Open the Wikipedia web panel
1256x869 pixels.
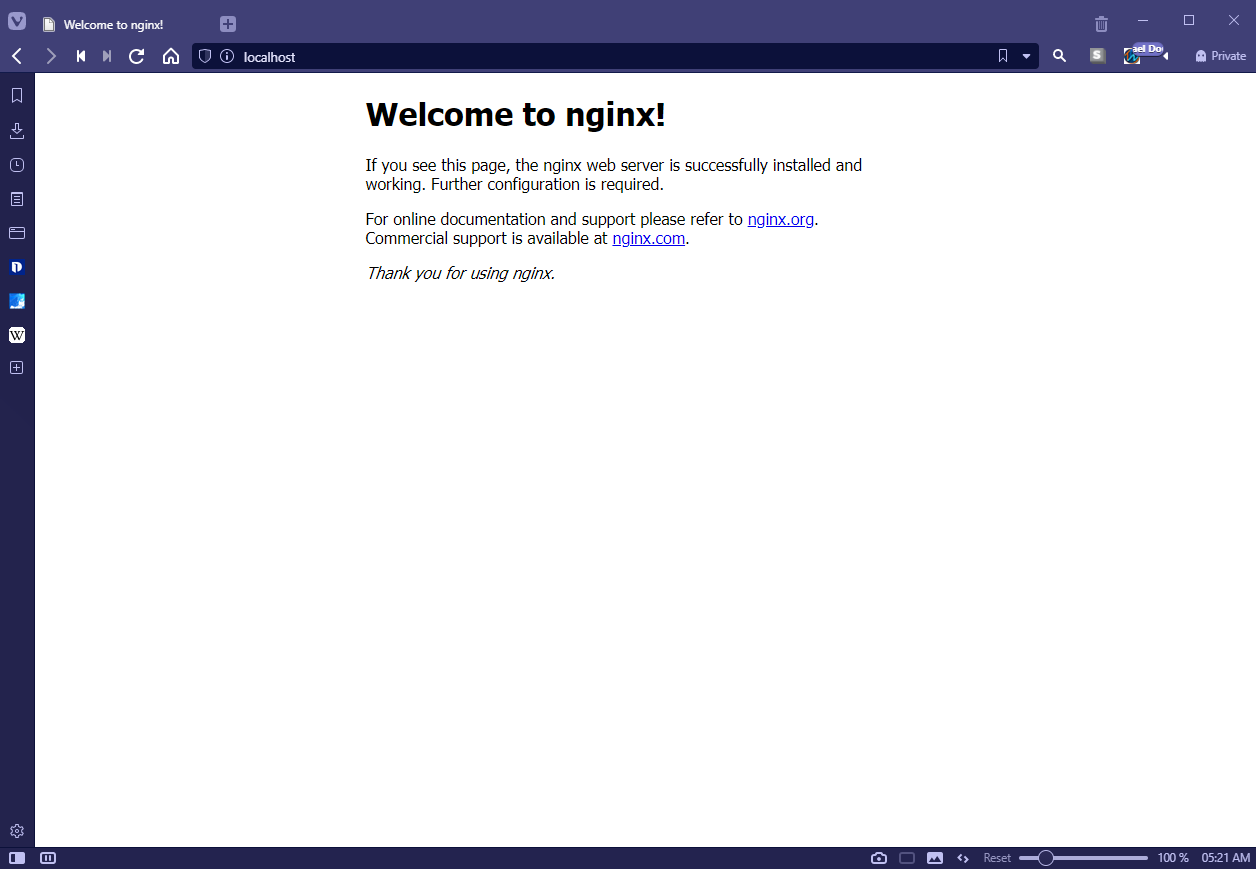(x=17, y=335)
